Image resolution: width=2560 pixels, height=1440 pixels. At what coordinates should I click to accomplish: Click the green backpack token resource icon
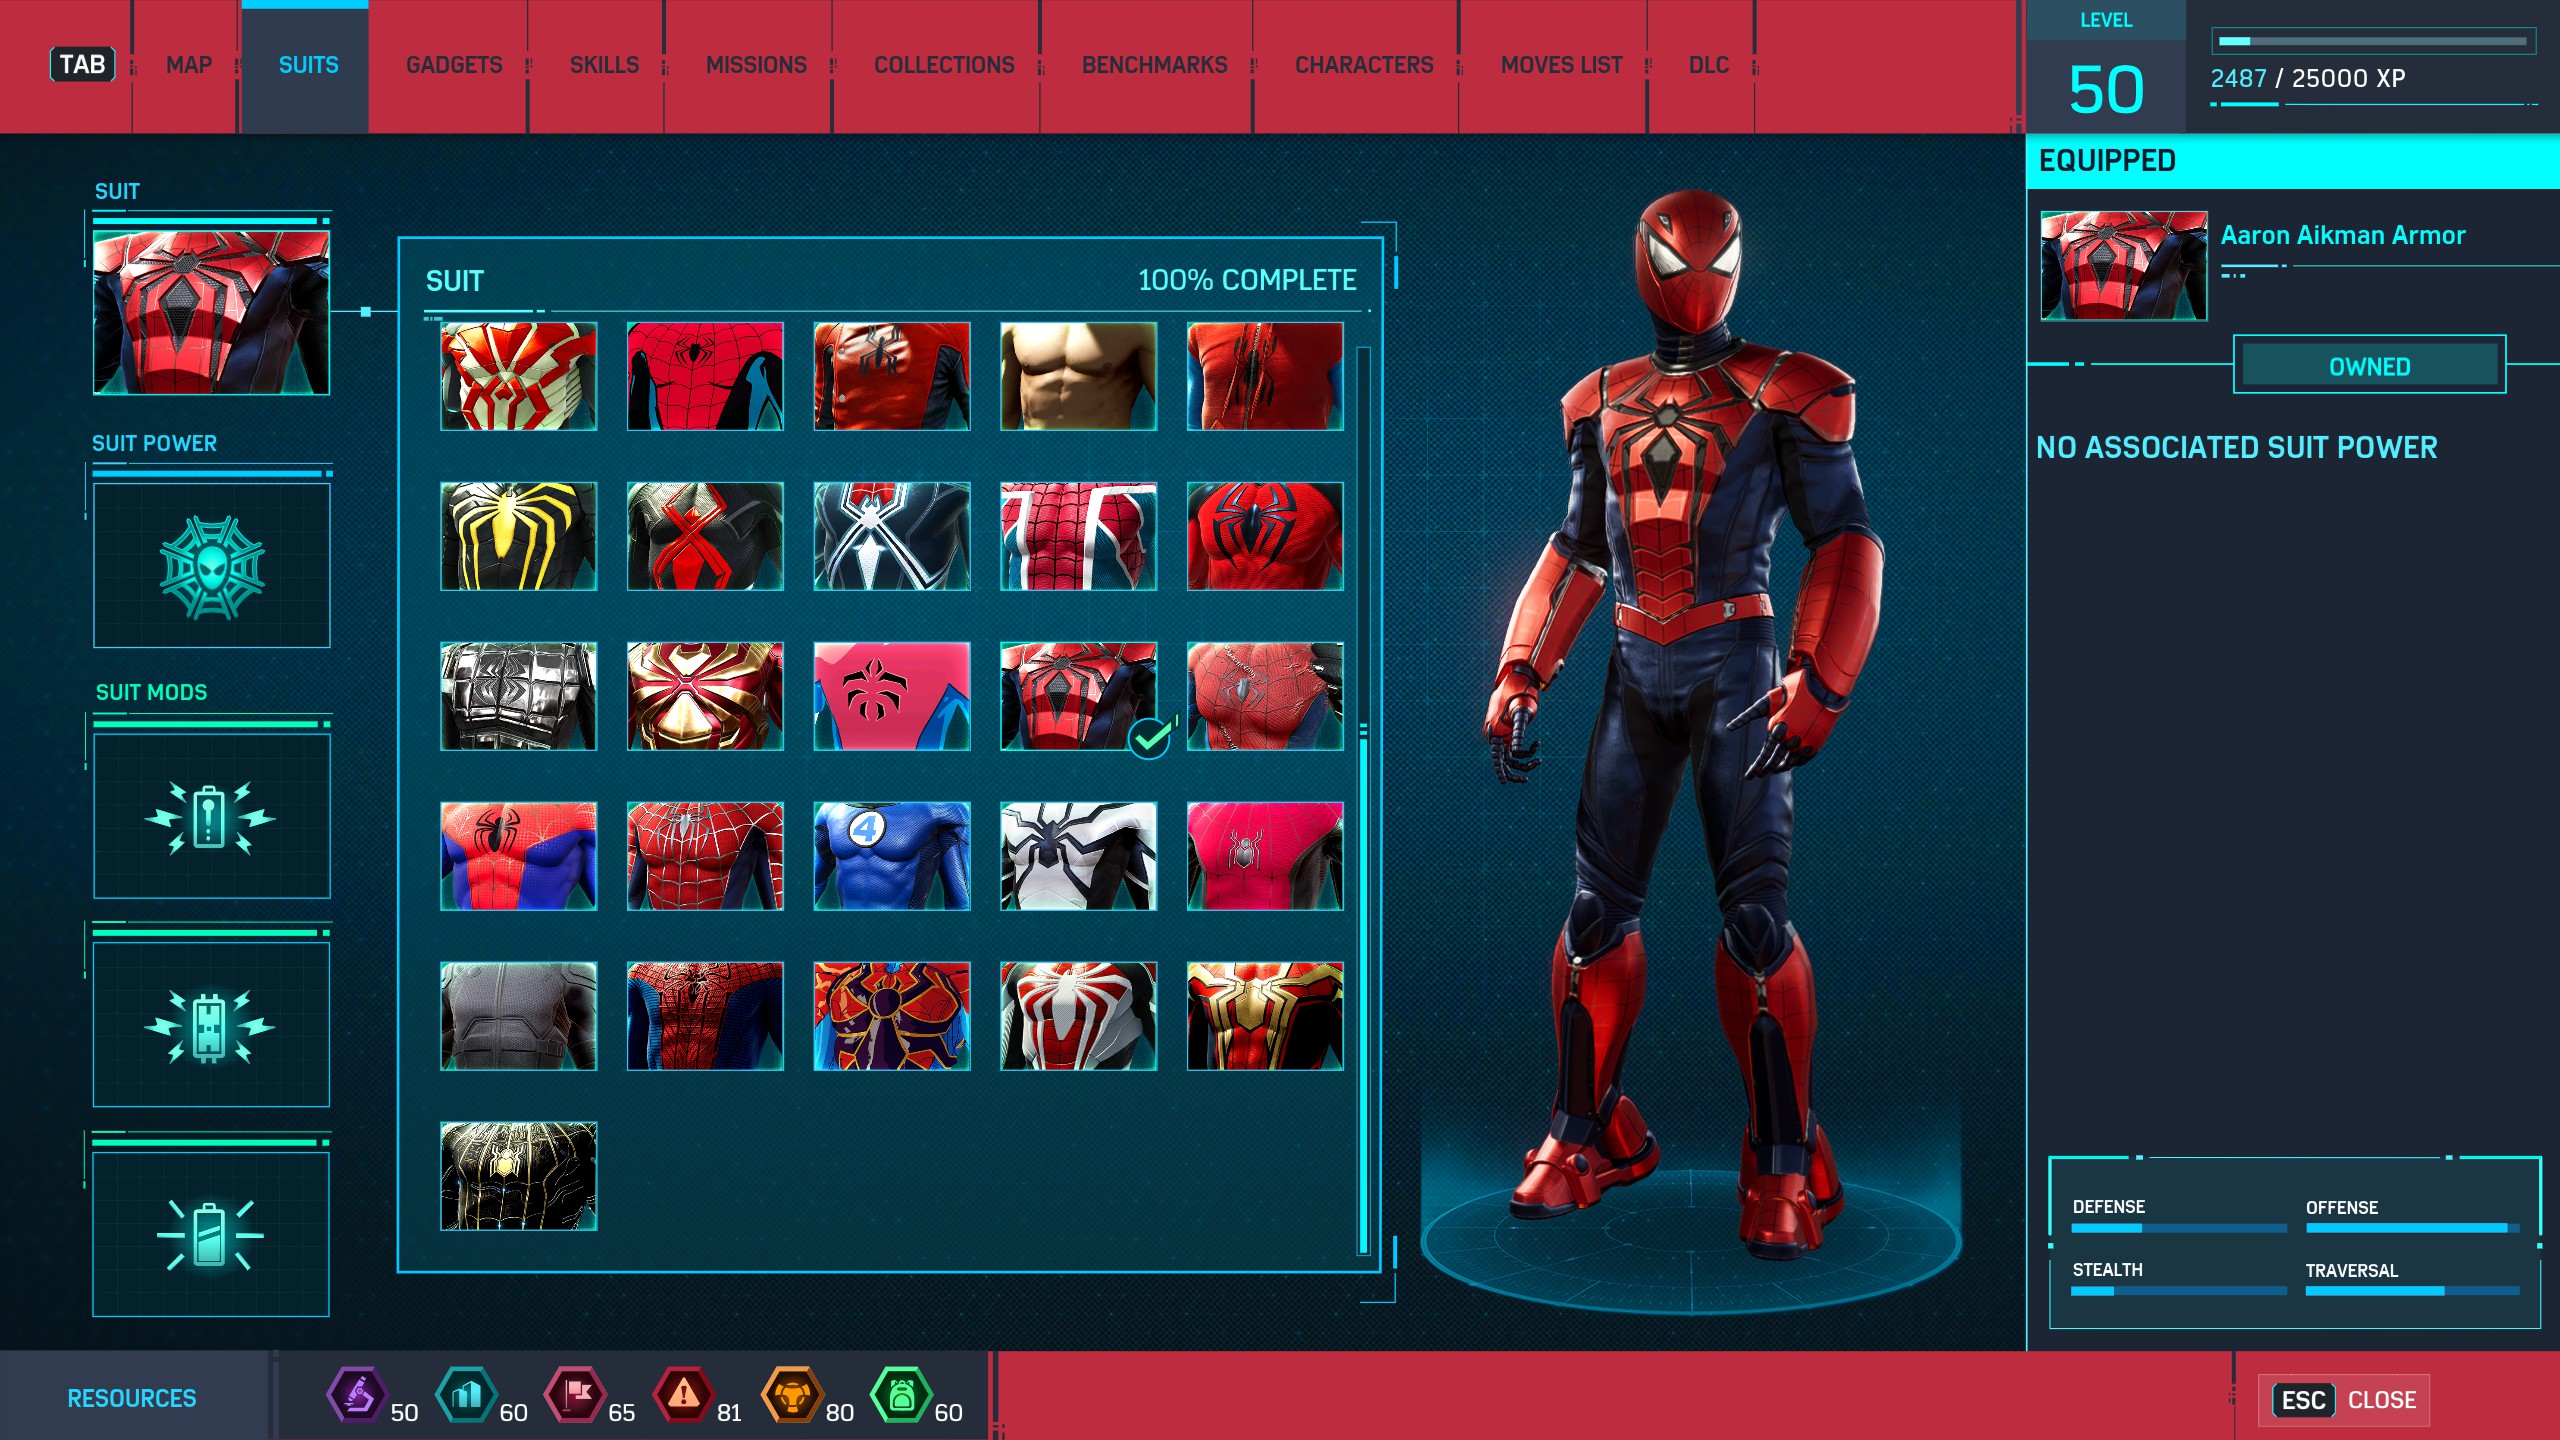pos(901,1394)
